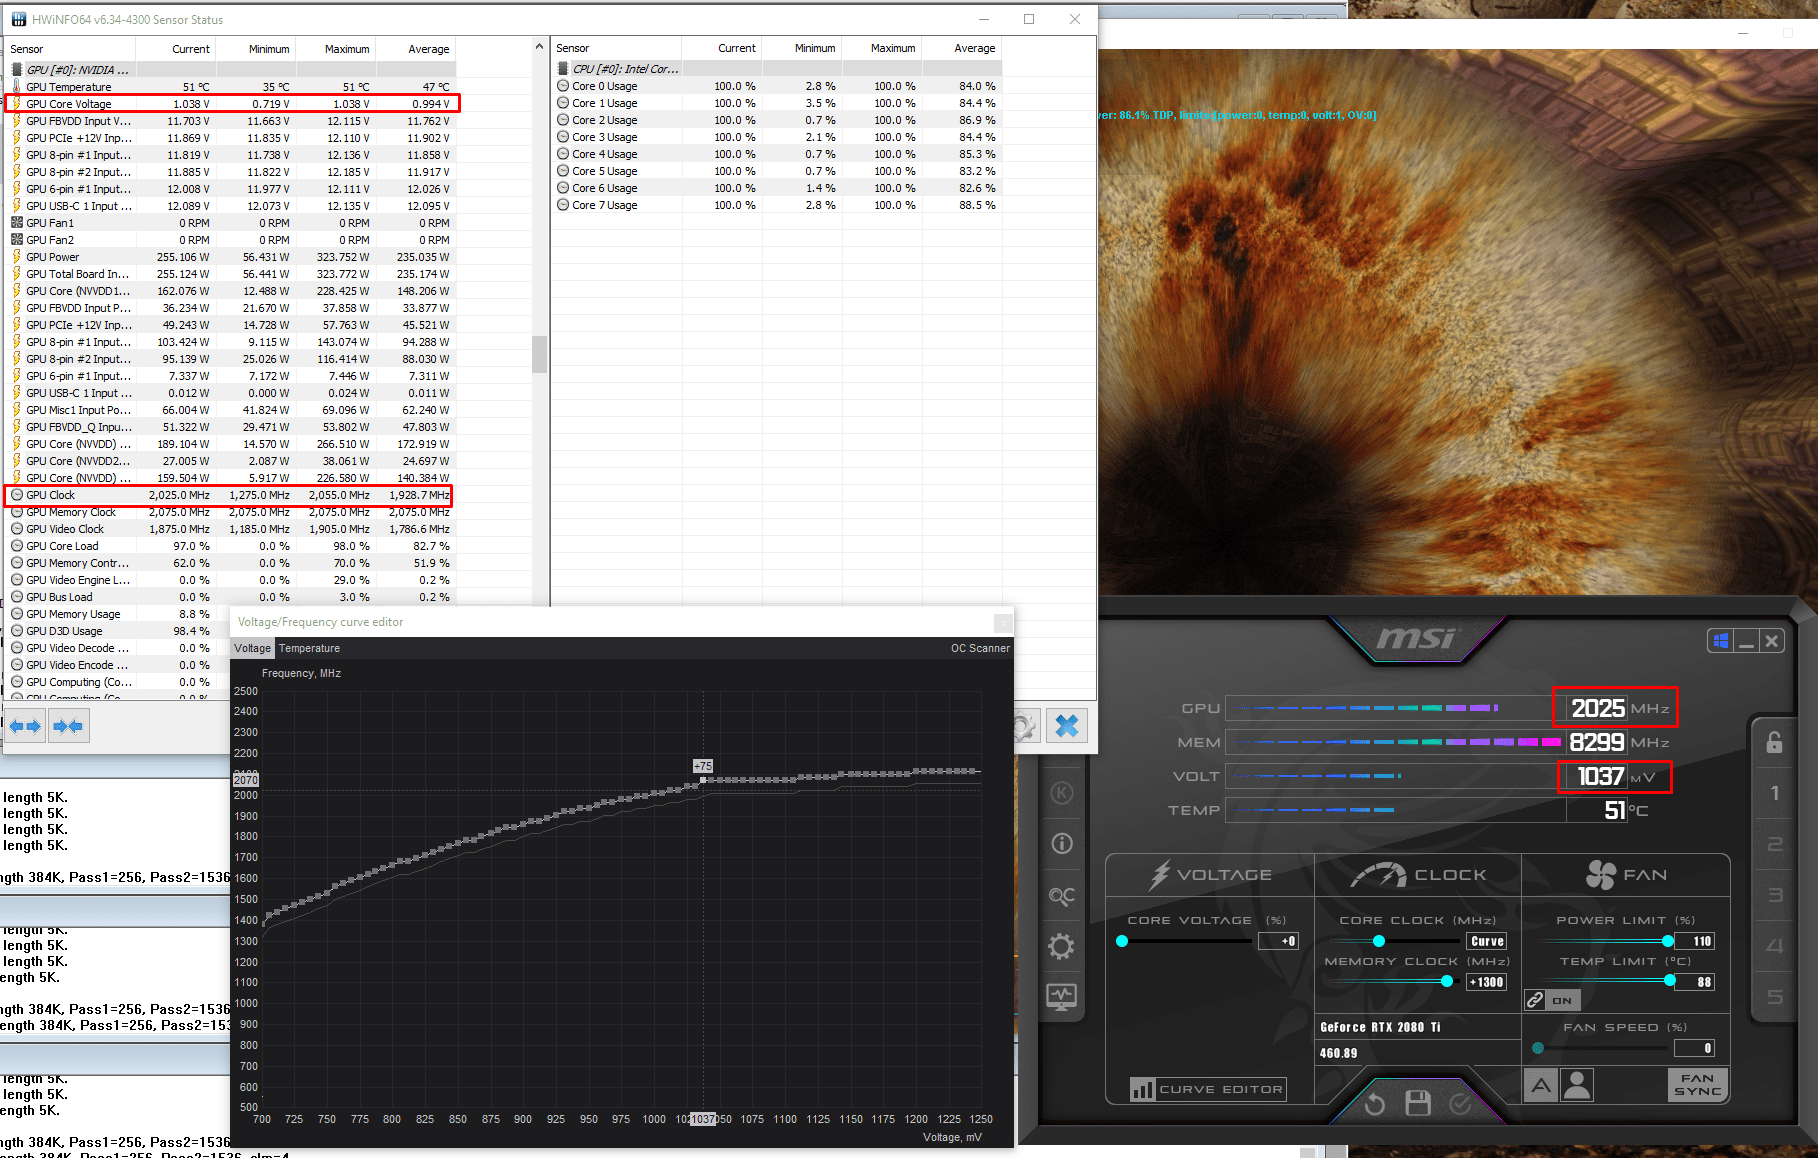Apply settings with the checkmark icon
Viewport: 1818px width, 1158px height.
point(1460,1104)
